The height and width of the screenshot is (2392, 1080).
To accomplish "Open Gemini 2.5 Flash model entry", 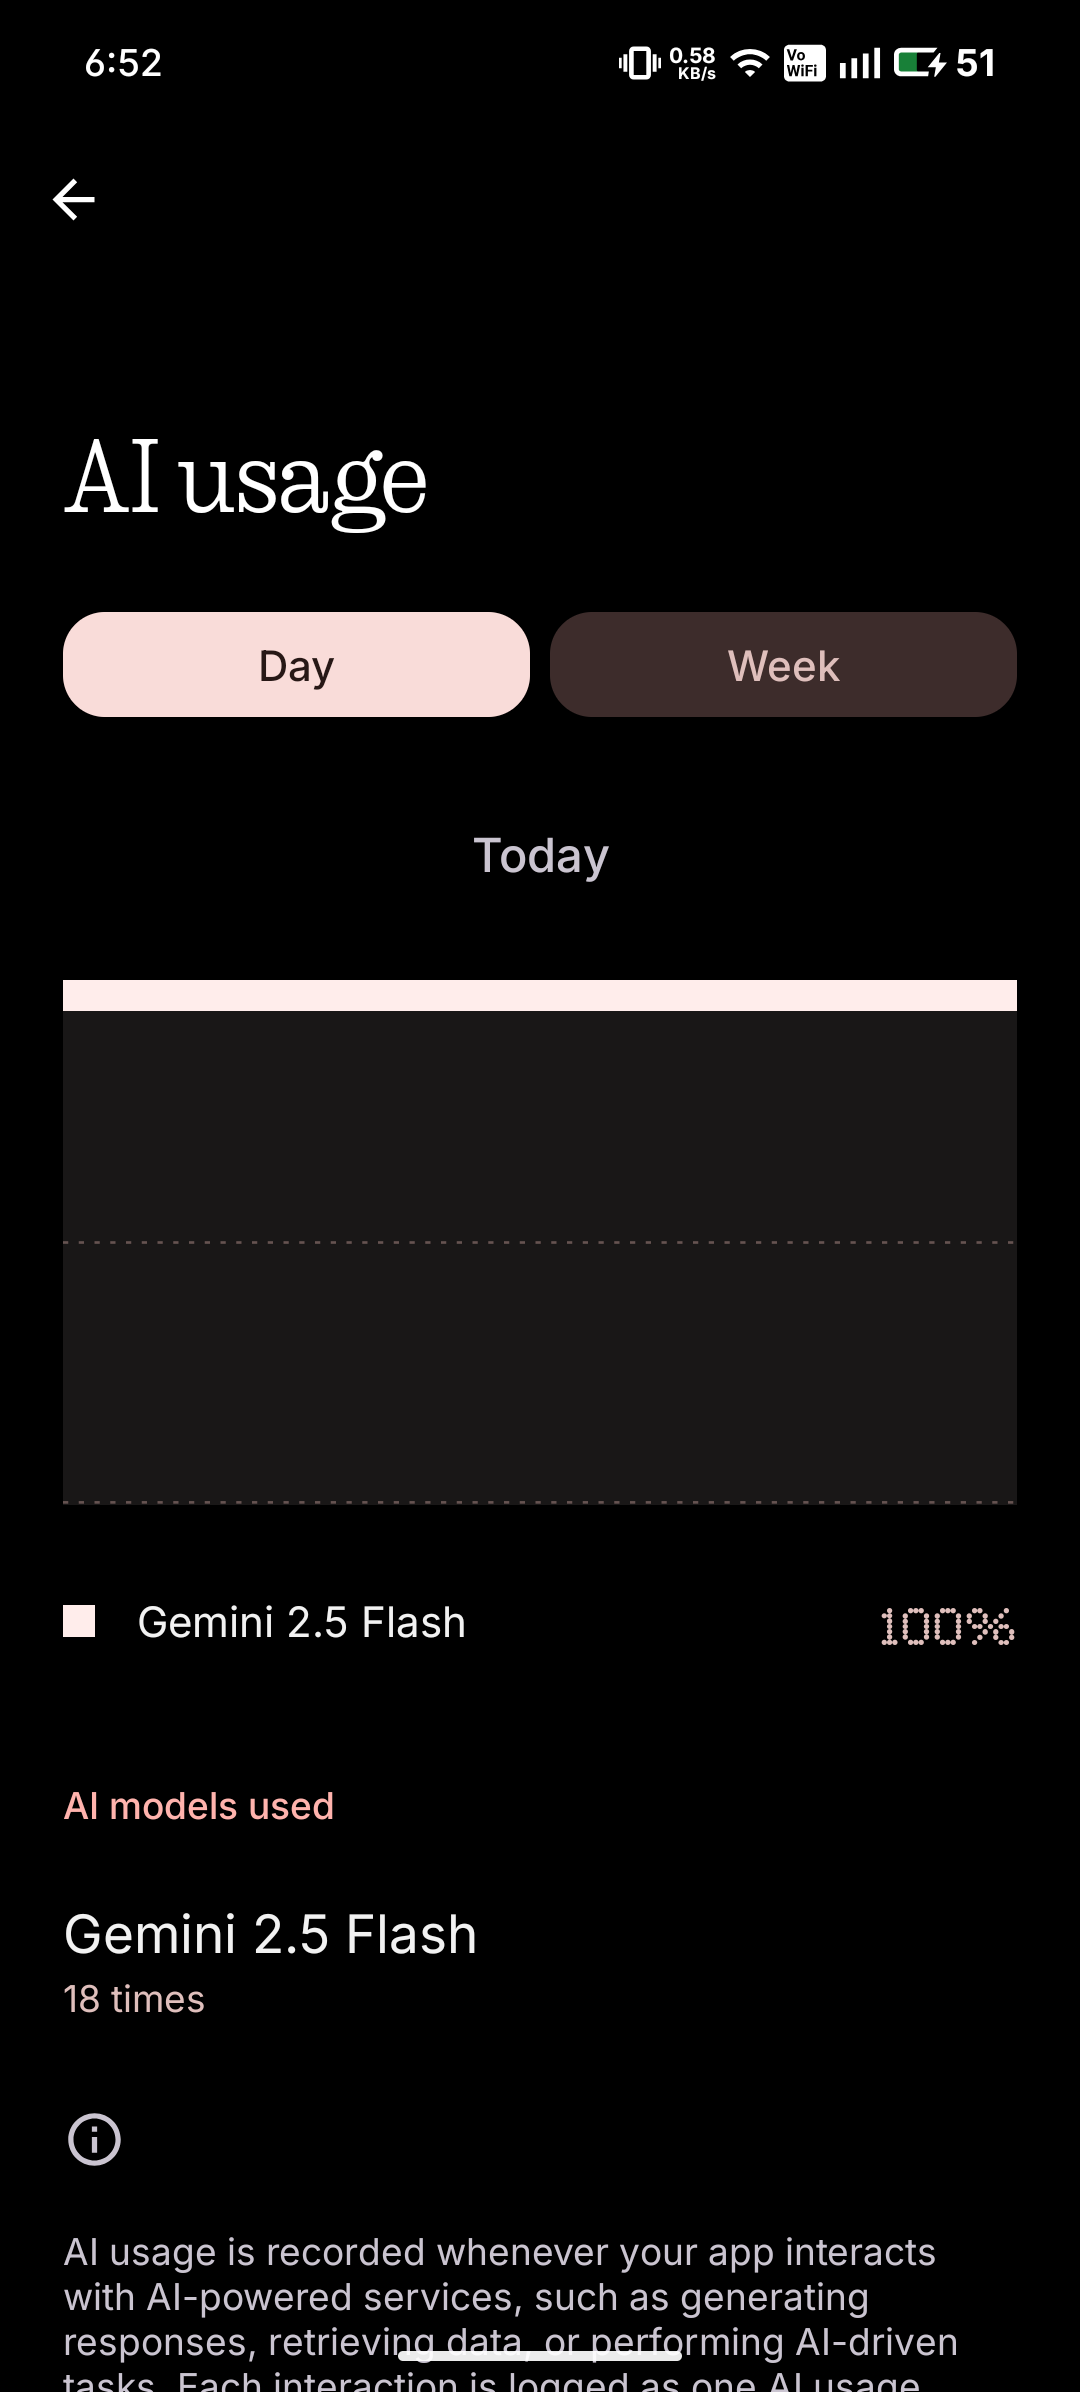I will (270, 1934).
